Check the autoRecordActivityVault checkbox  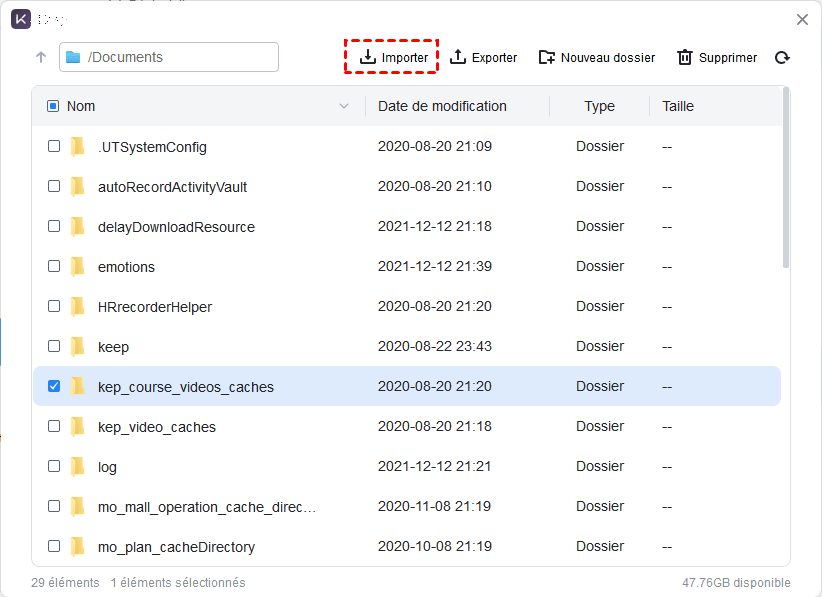point(54,186)
